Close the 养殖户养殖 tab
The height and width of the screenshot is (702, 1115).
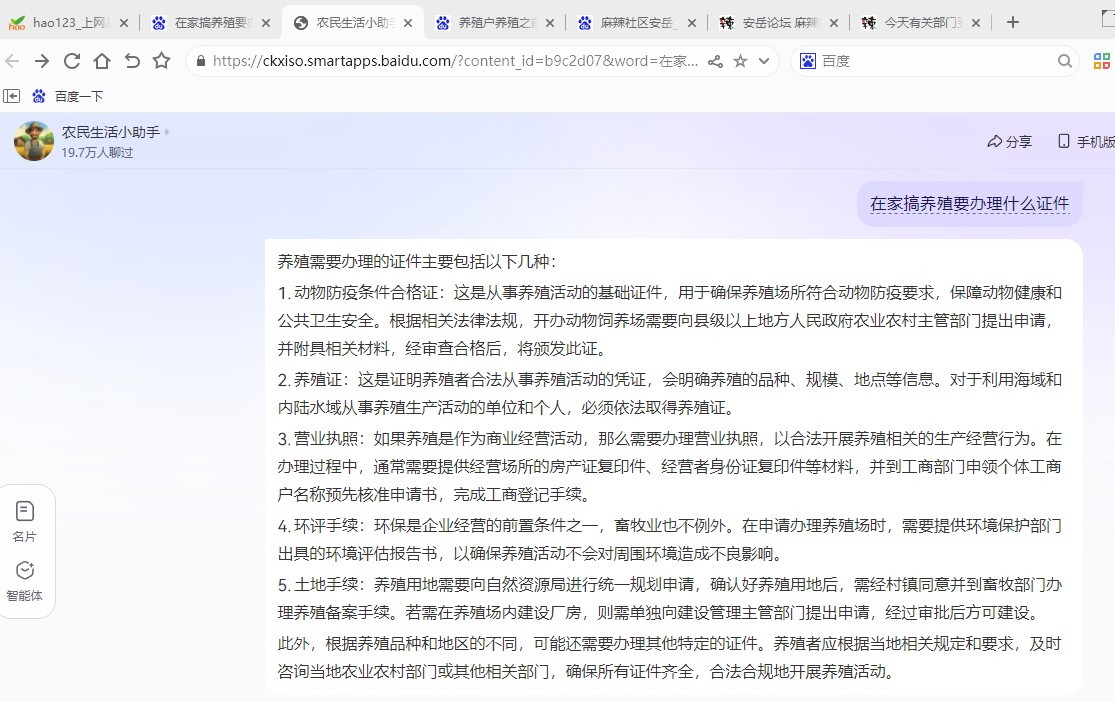pos(549,22)
